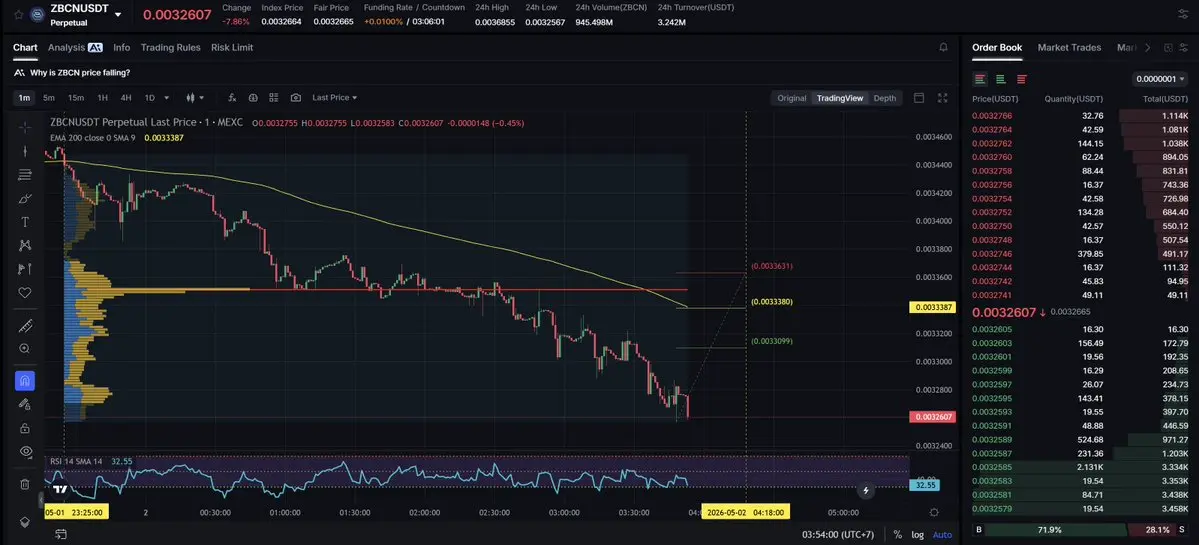
Task: Switch to Market Trades tab
Action: click(1069, 47)
